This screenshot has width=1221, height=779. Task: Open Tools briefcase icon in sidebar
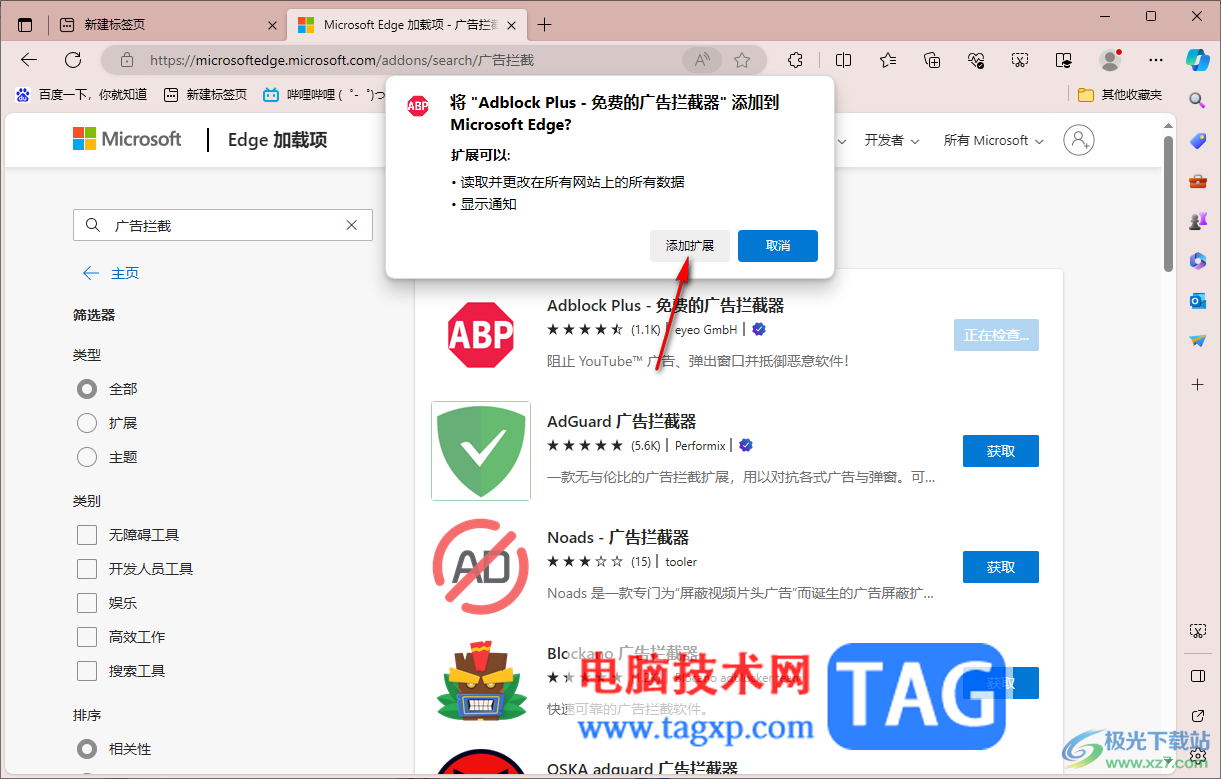tap(1197, 181)
